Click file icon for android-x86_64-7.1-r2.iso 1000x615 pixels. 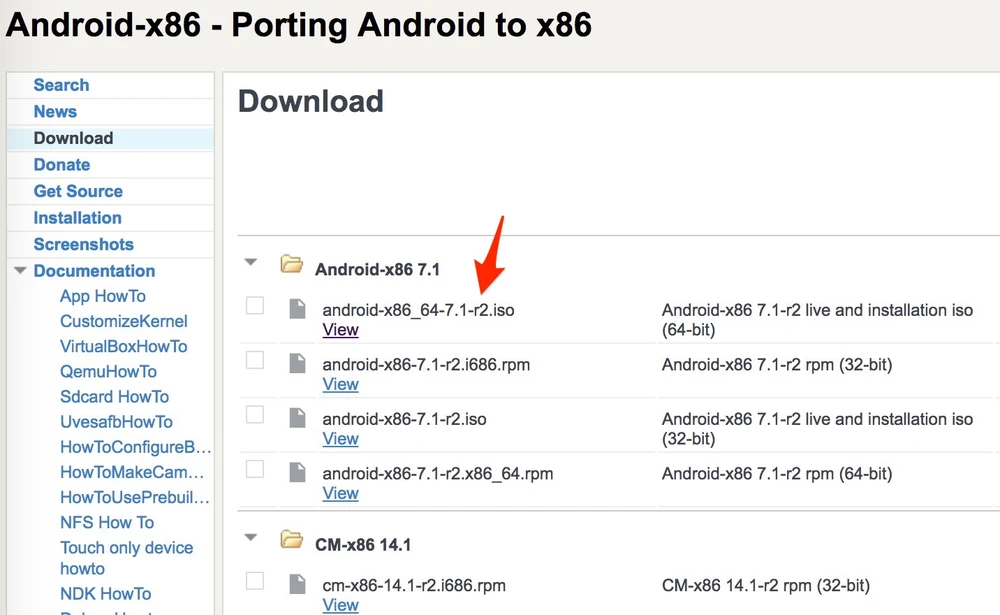[x=297, y=309]
